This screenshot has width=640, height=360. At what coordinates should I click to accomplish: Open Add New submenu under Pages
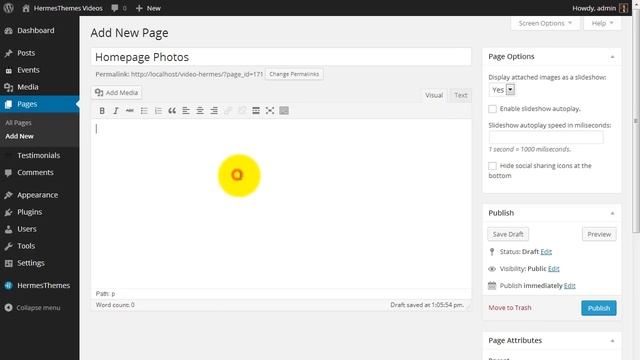coord(19,136)
